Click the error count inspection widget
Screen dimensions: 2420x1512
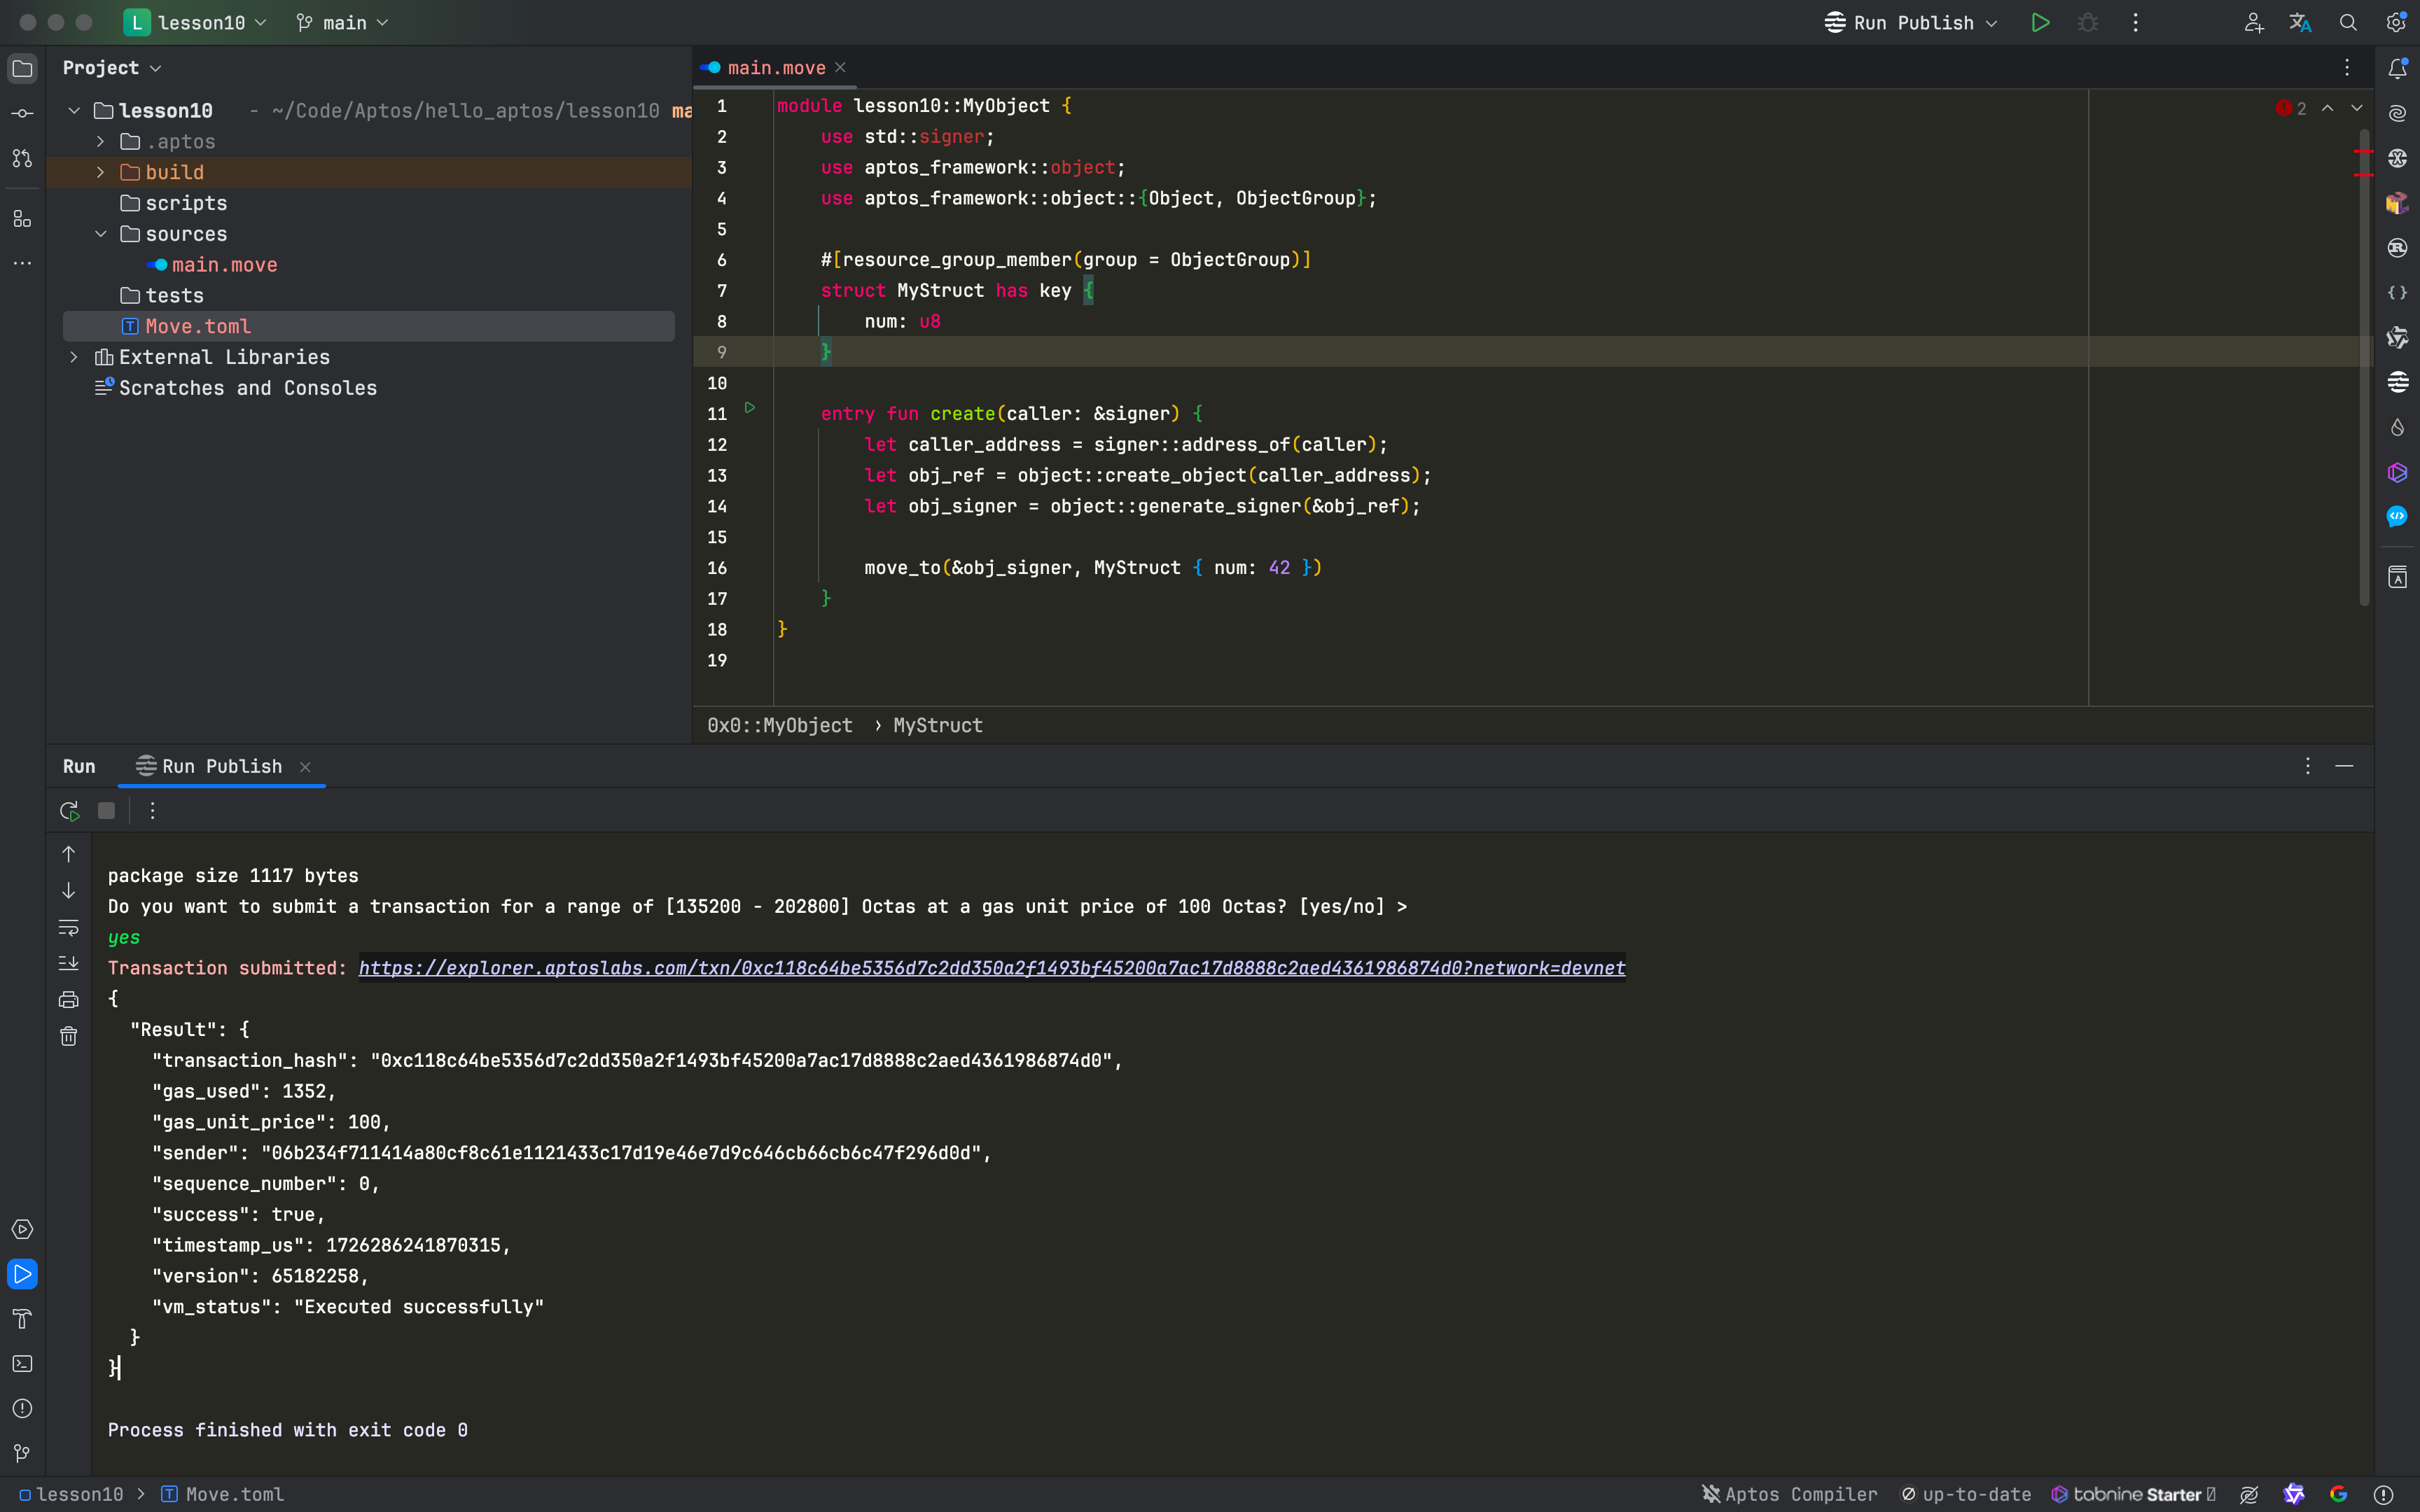2291,108
